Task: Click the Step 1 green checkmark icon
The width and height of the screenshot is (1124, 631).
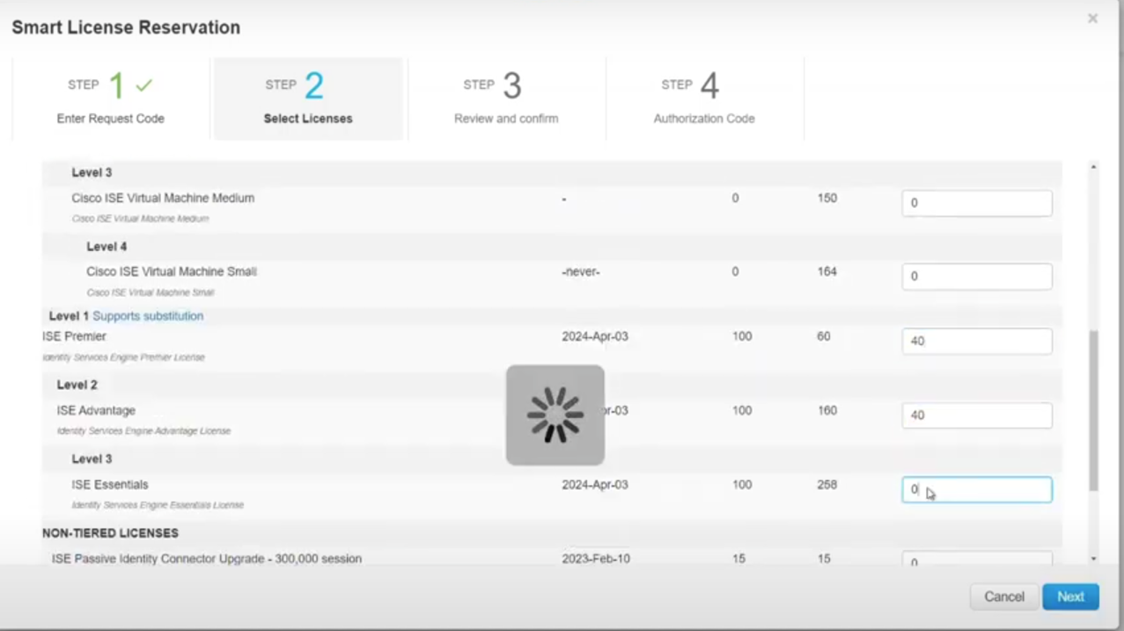Action: (x=144, y=85)
